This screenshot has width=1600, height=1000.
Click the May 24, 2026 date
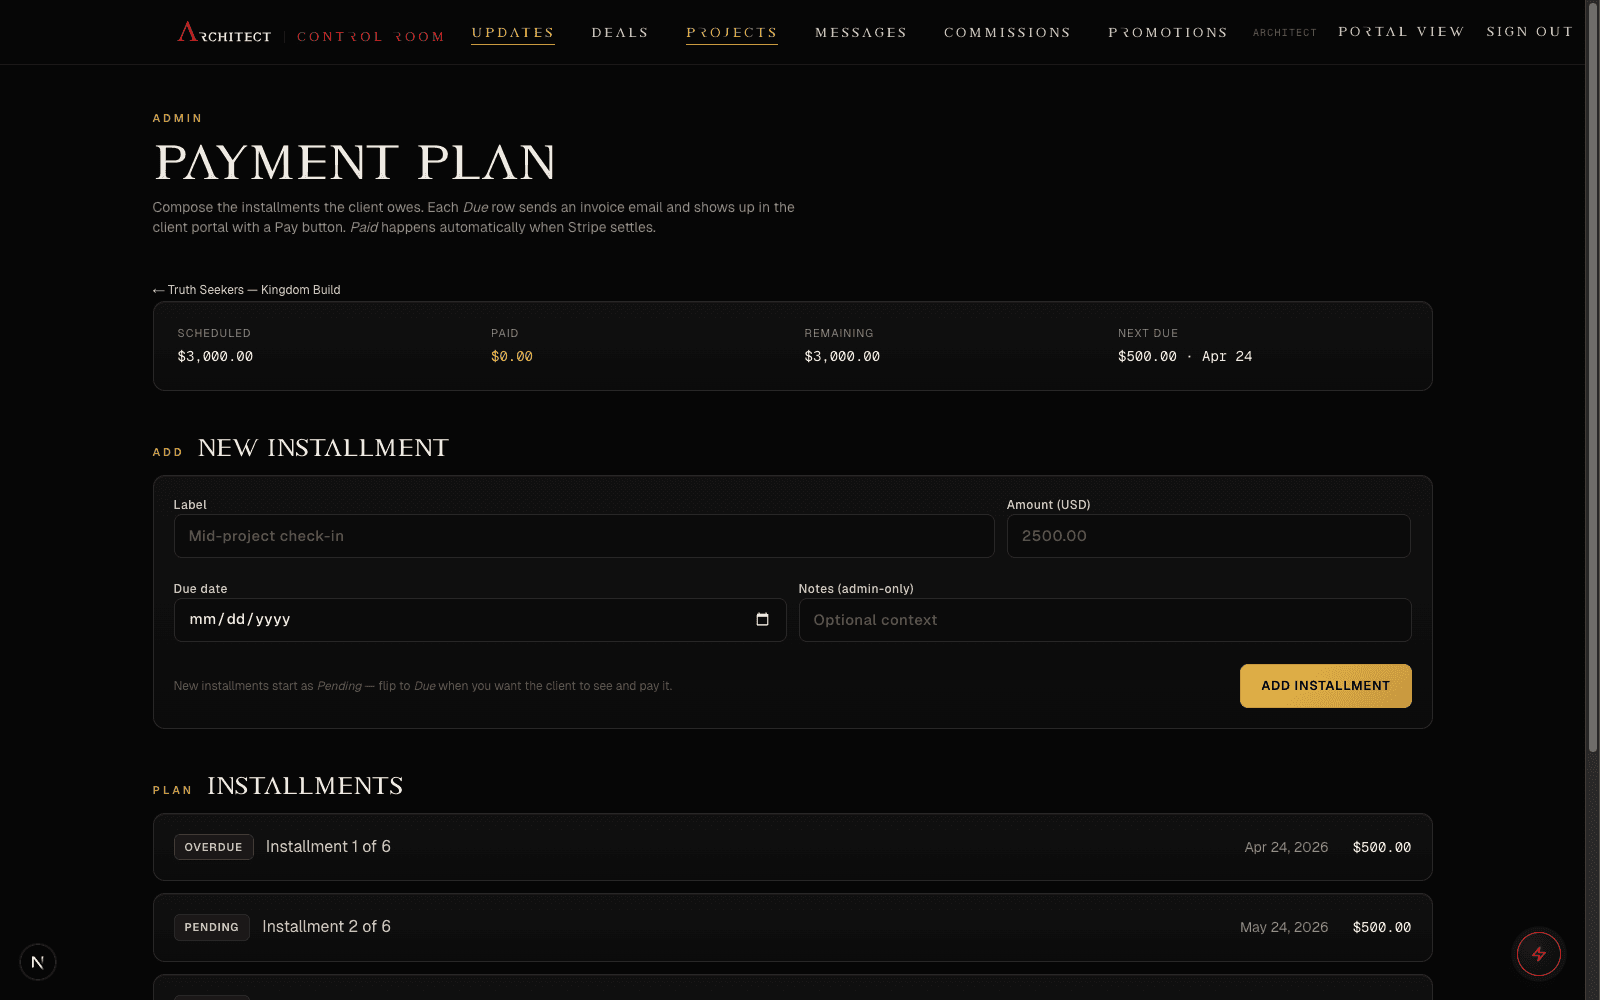click(x=1284, y=927)
